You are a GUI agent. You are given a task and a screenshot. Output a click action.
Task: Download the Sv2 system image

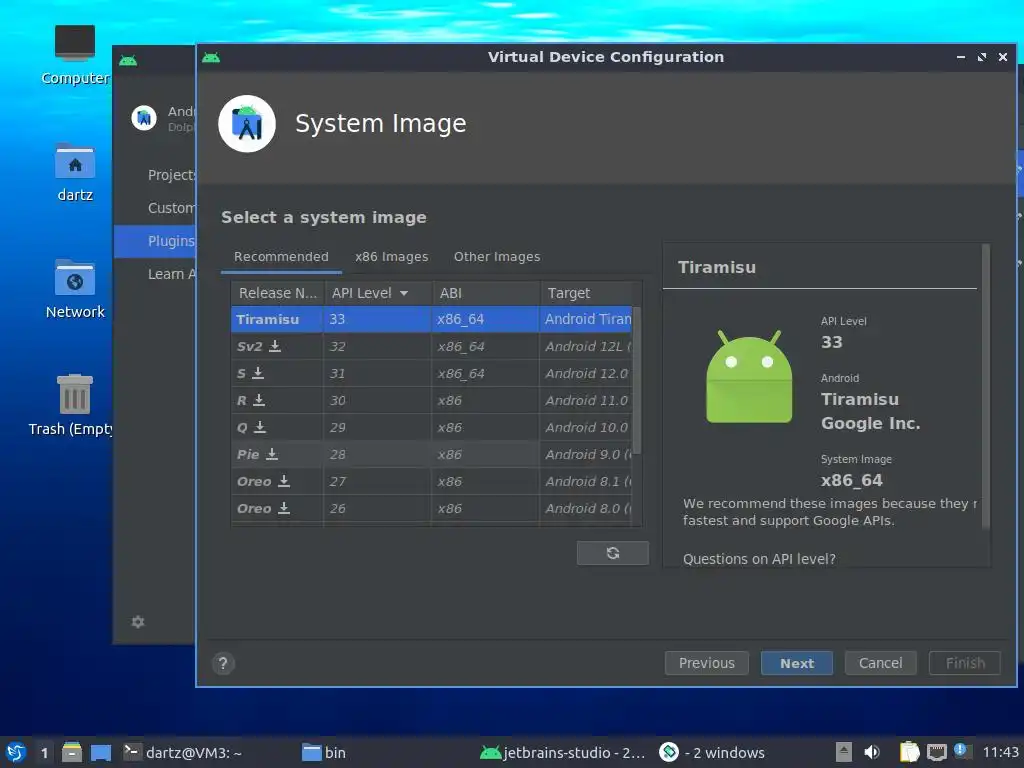(275, 346)
